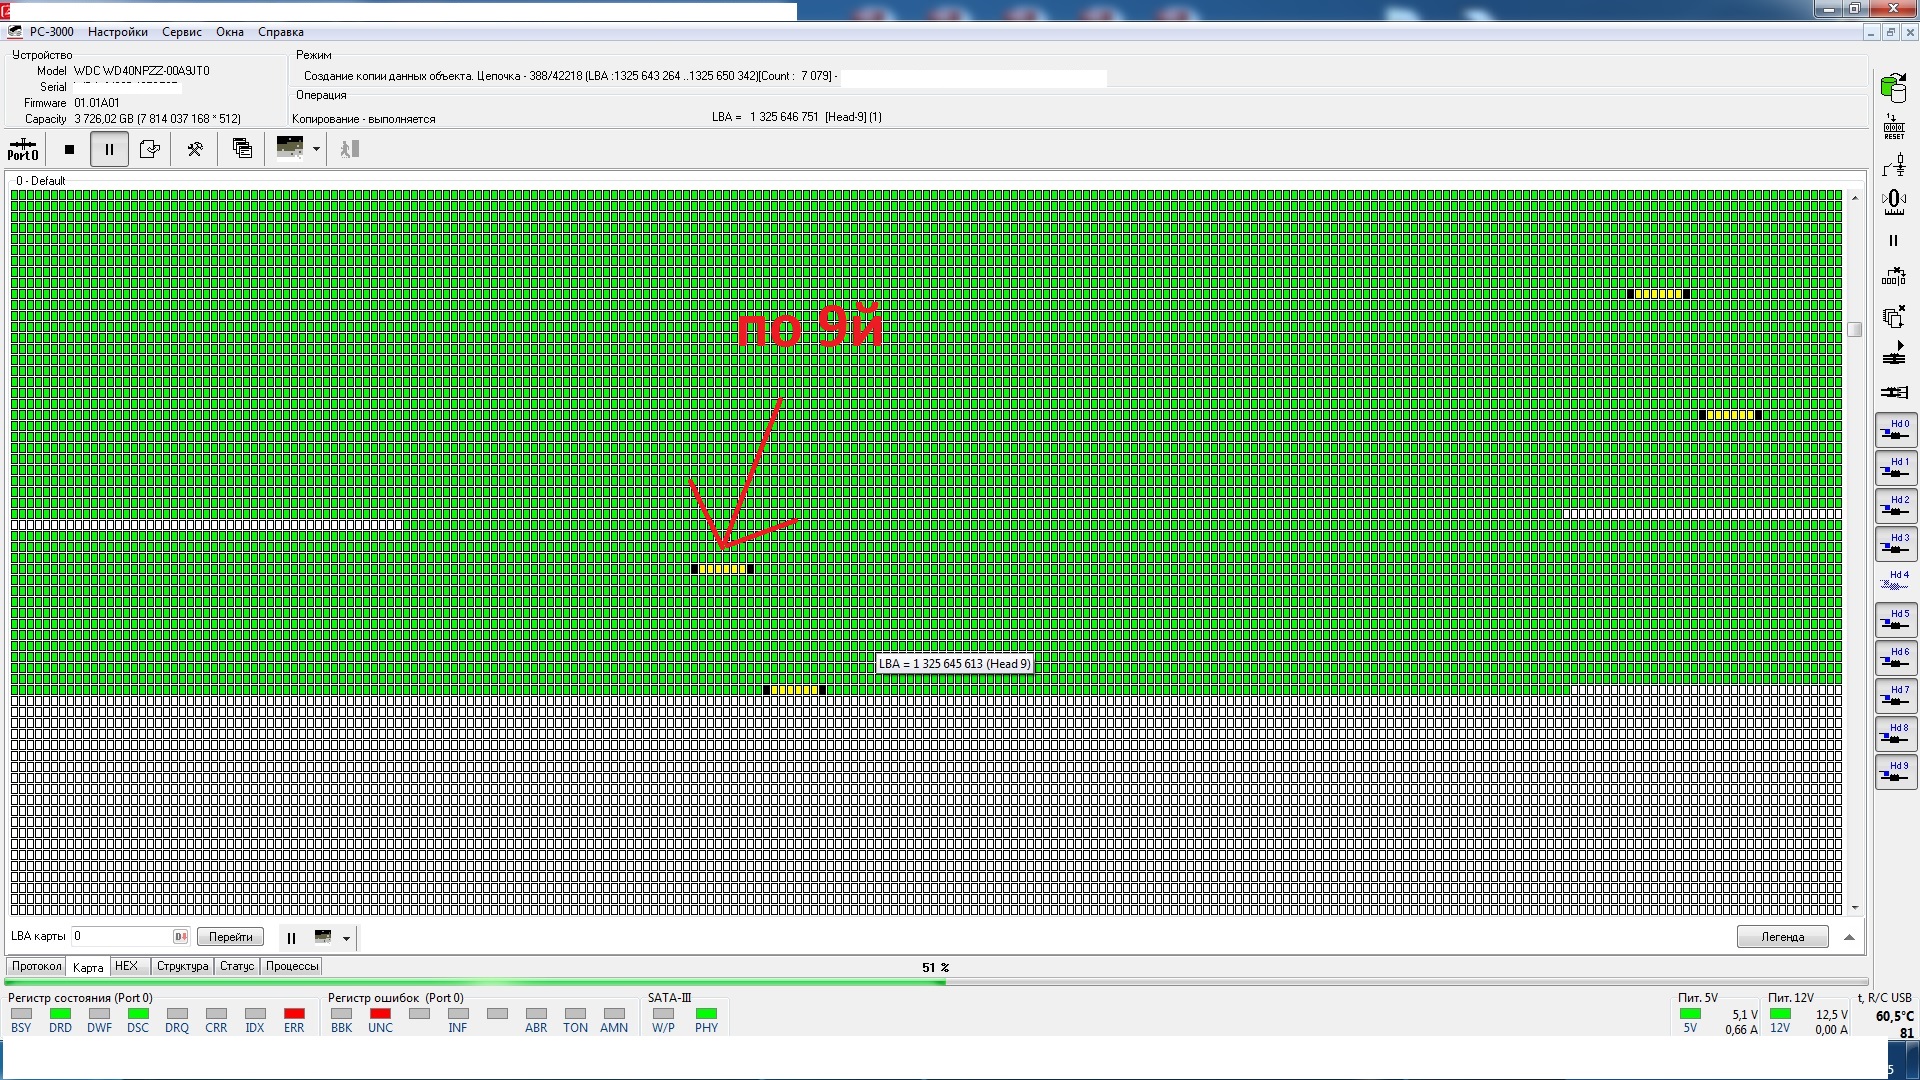1920x1080 pixels.
Task: Expand the panel arrow next to Легенда
Action: point(1849,937)
